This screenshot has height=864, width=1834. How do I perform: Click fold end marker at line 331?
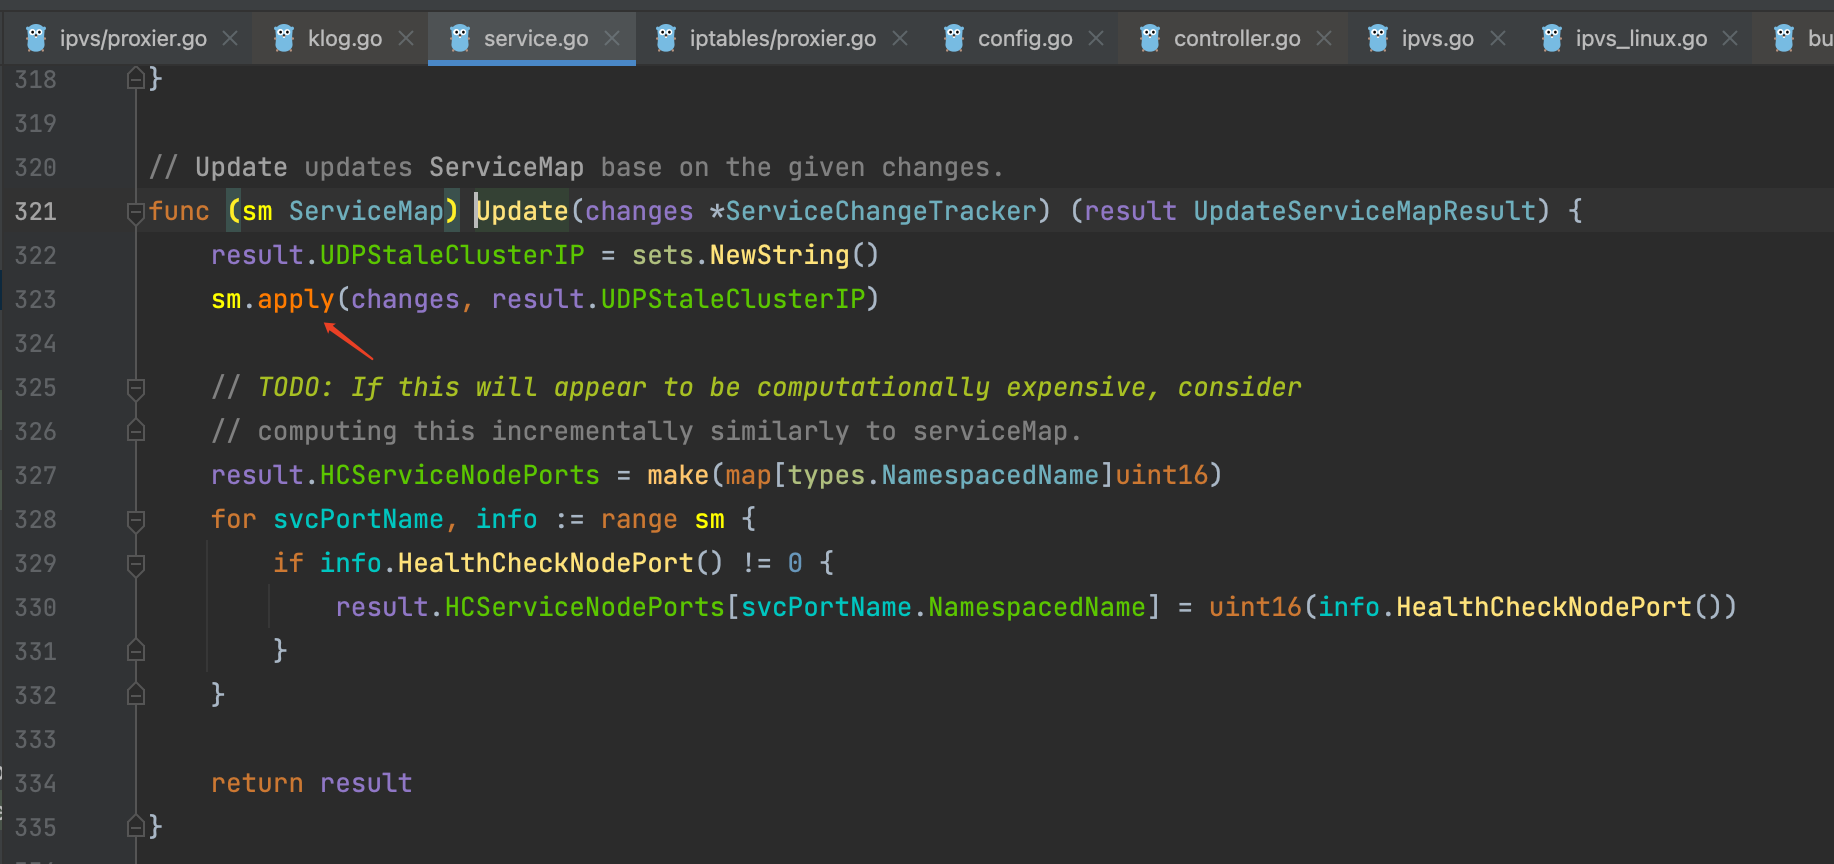click(136, 651)
